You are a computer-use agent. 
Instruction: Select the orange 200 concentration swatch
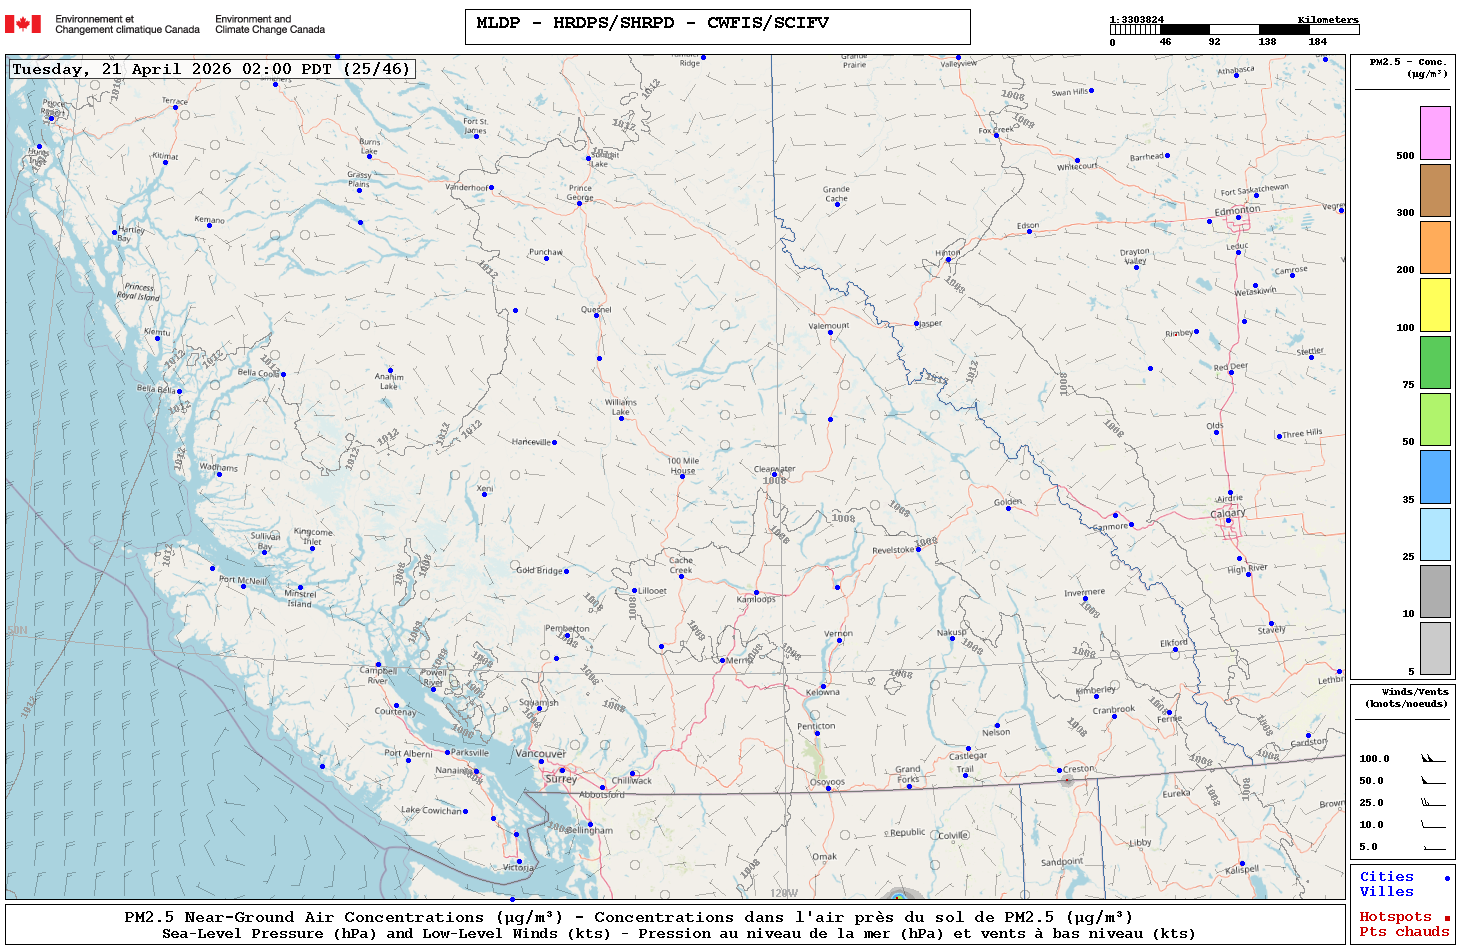tap(1435, 247)
